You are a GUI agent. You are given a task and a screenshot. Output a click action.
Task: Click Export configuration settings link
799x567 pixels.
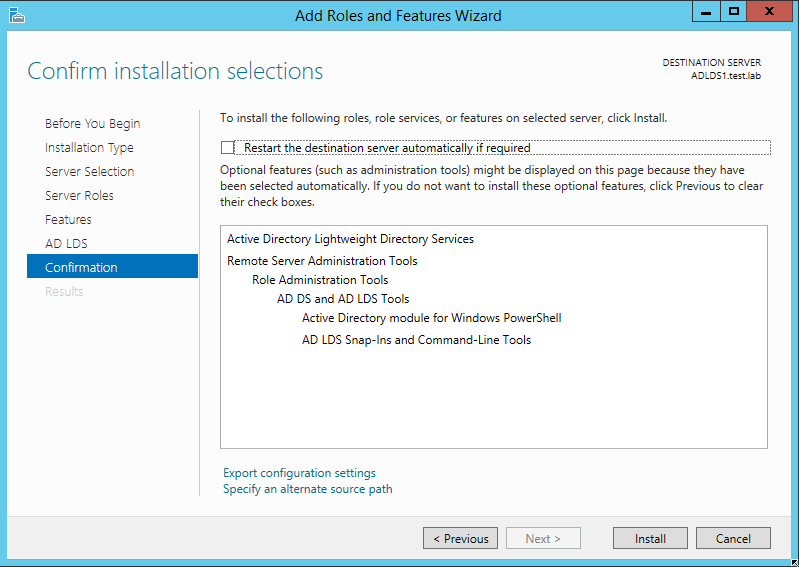click(x=299, y=473)
